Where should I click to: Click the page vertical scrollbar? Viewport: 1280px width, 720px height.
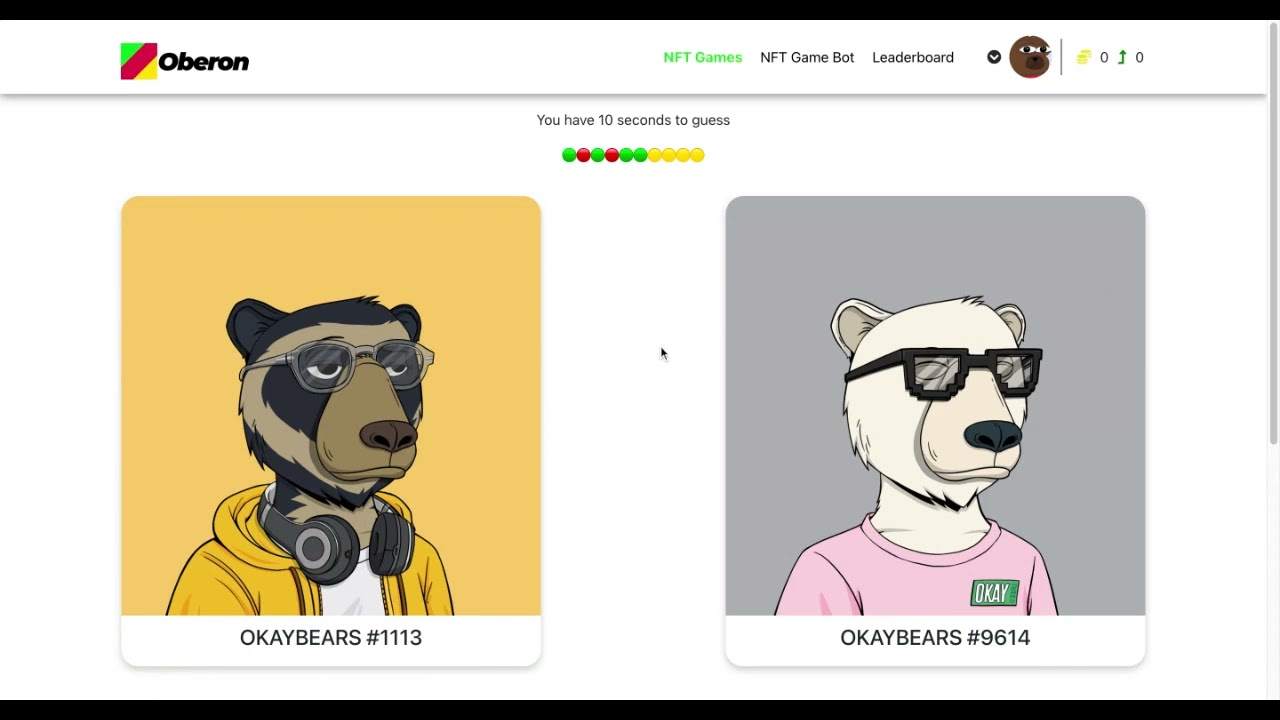pos(1273,232)
